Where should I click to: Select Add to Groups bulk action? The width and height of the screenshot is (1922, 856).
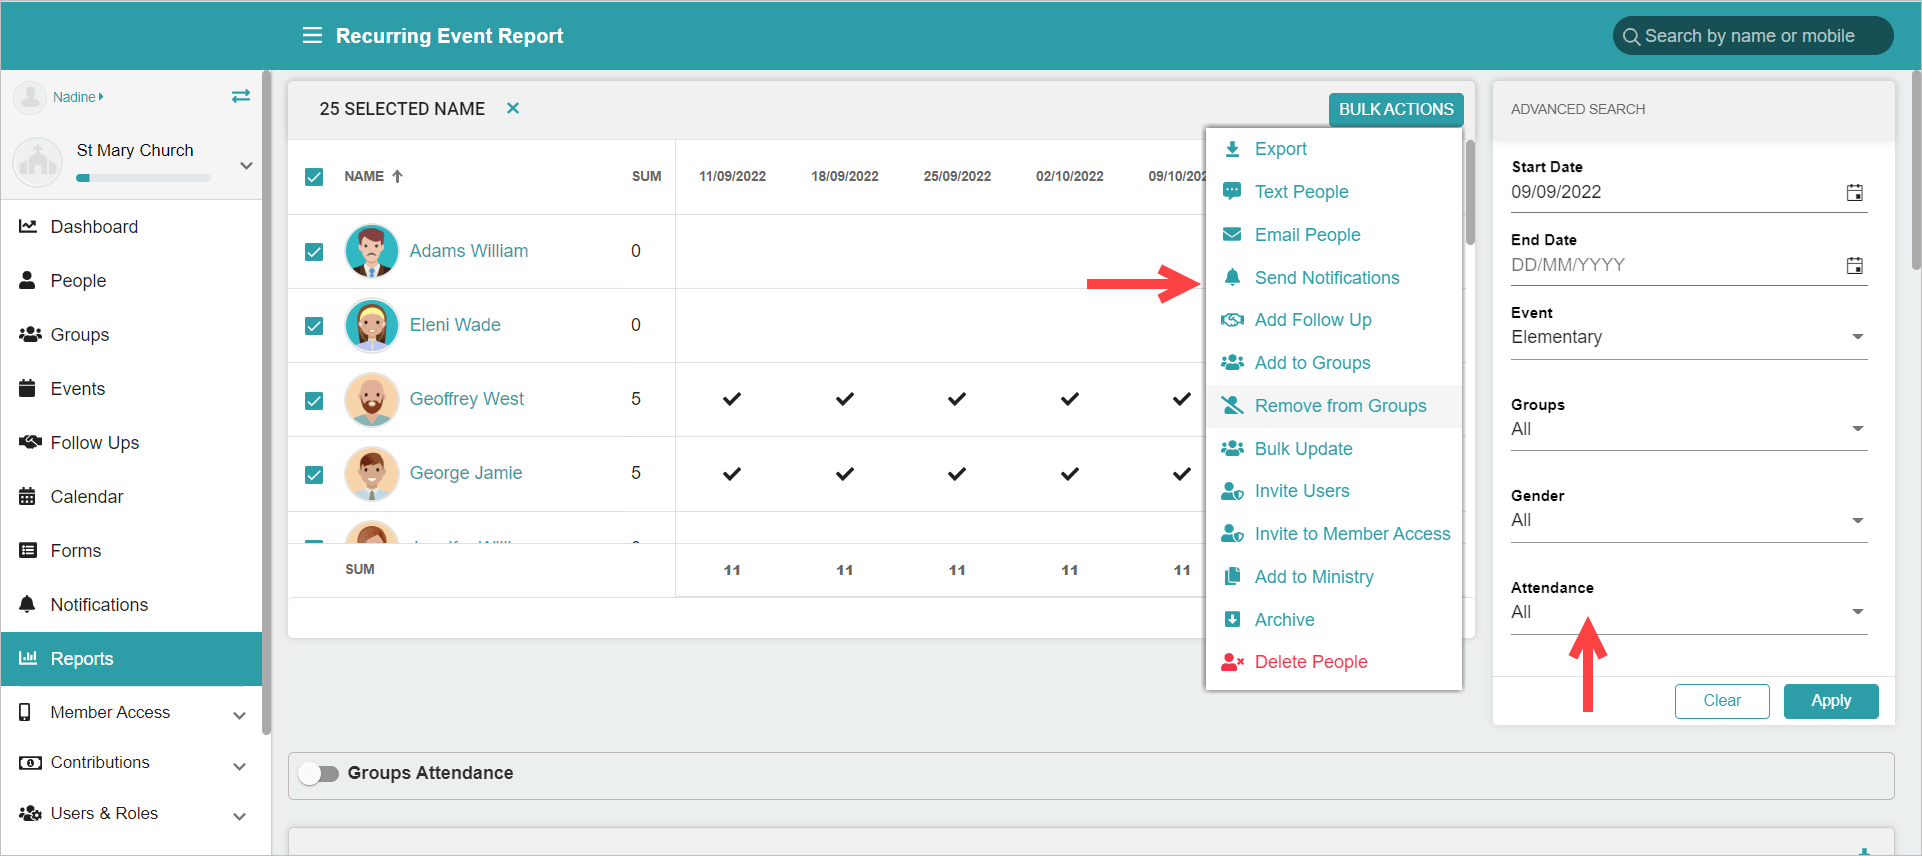pos(1334,363)
